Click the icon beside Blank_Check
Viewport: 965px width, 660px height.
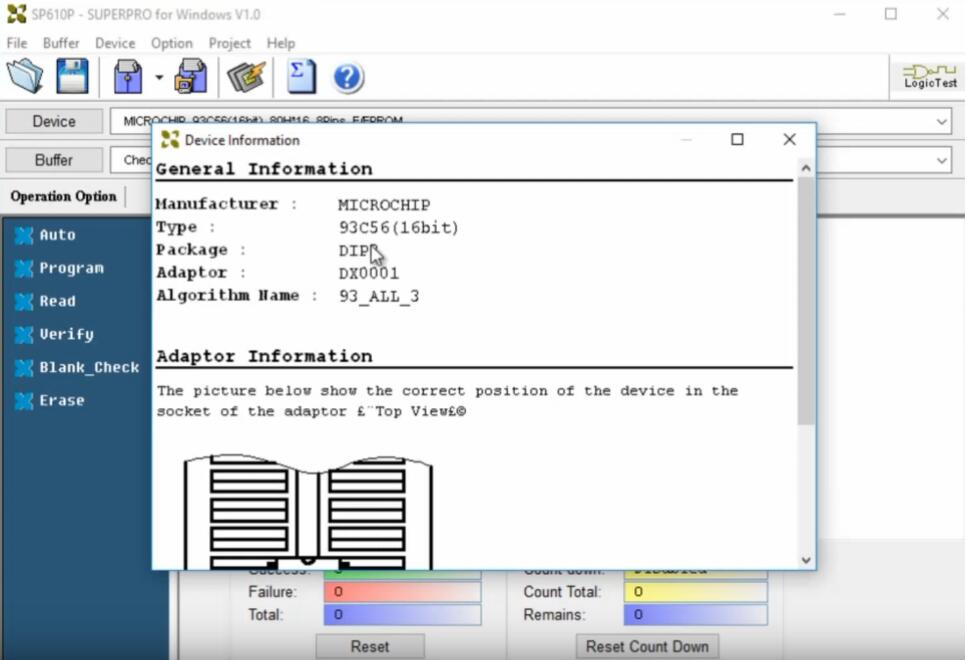(24, 368)
